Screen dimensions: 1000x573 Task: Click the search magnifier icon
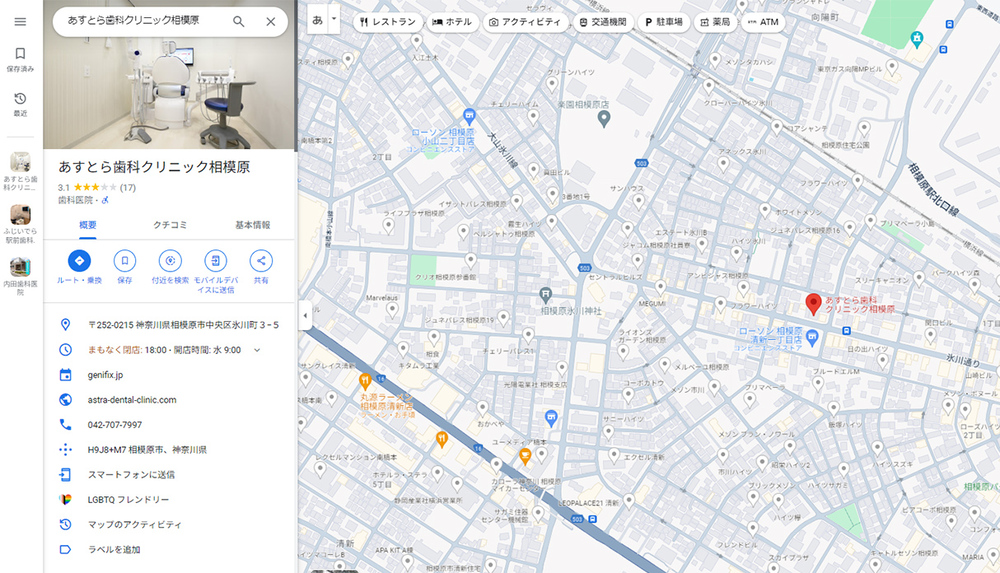[238, 21]
